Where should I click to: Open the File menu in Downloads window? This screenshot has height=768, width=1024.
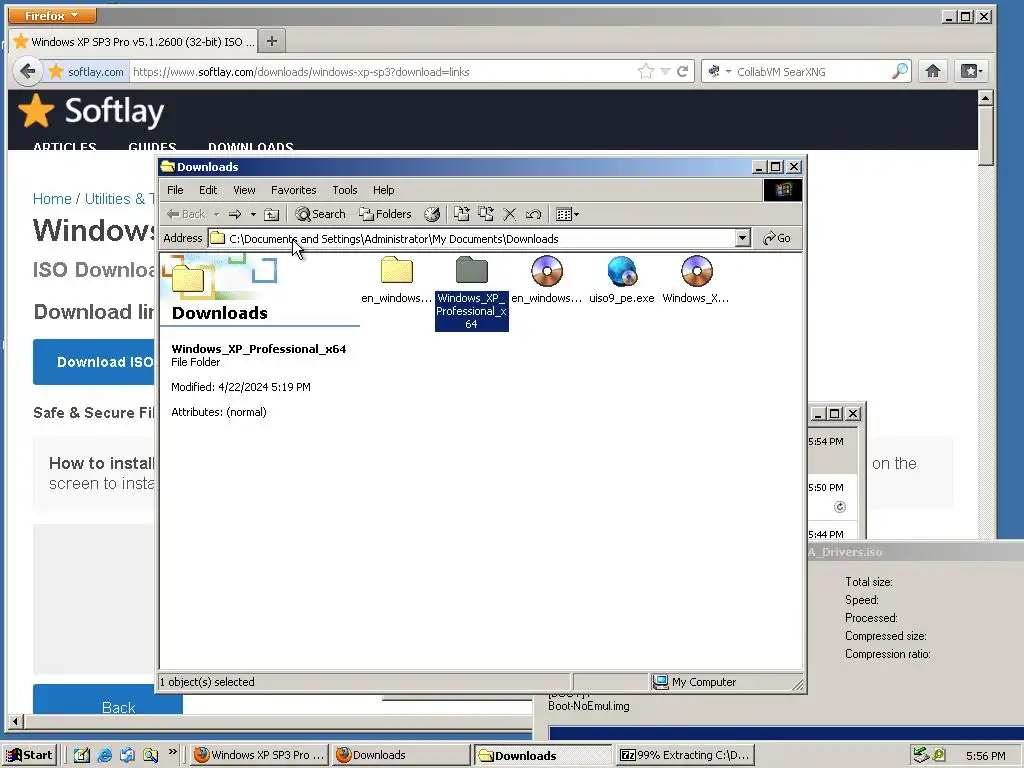coord(175,190)
